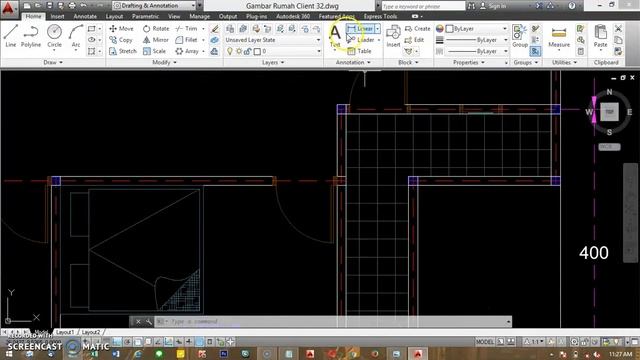
Task: Select the Line drawing tool
Action: [x=11, y=36]
